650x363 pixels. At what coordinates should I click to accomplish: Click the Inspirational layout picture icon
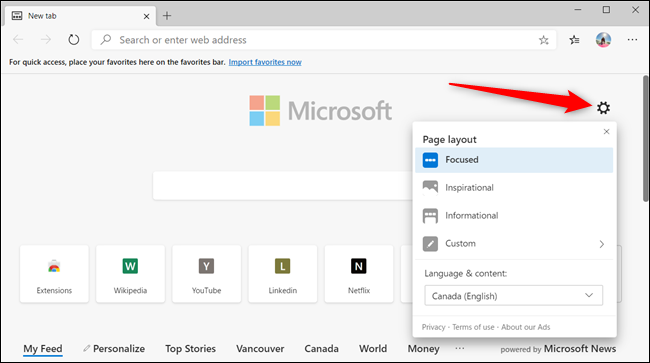coord(430,188)
